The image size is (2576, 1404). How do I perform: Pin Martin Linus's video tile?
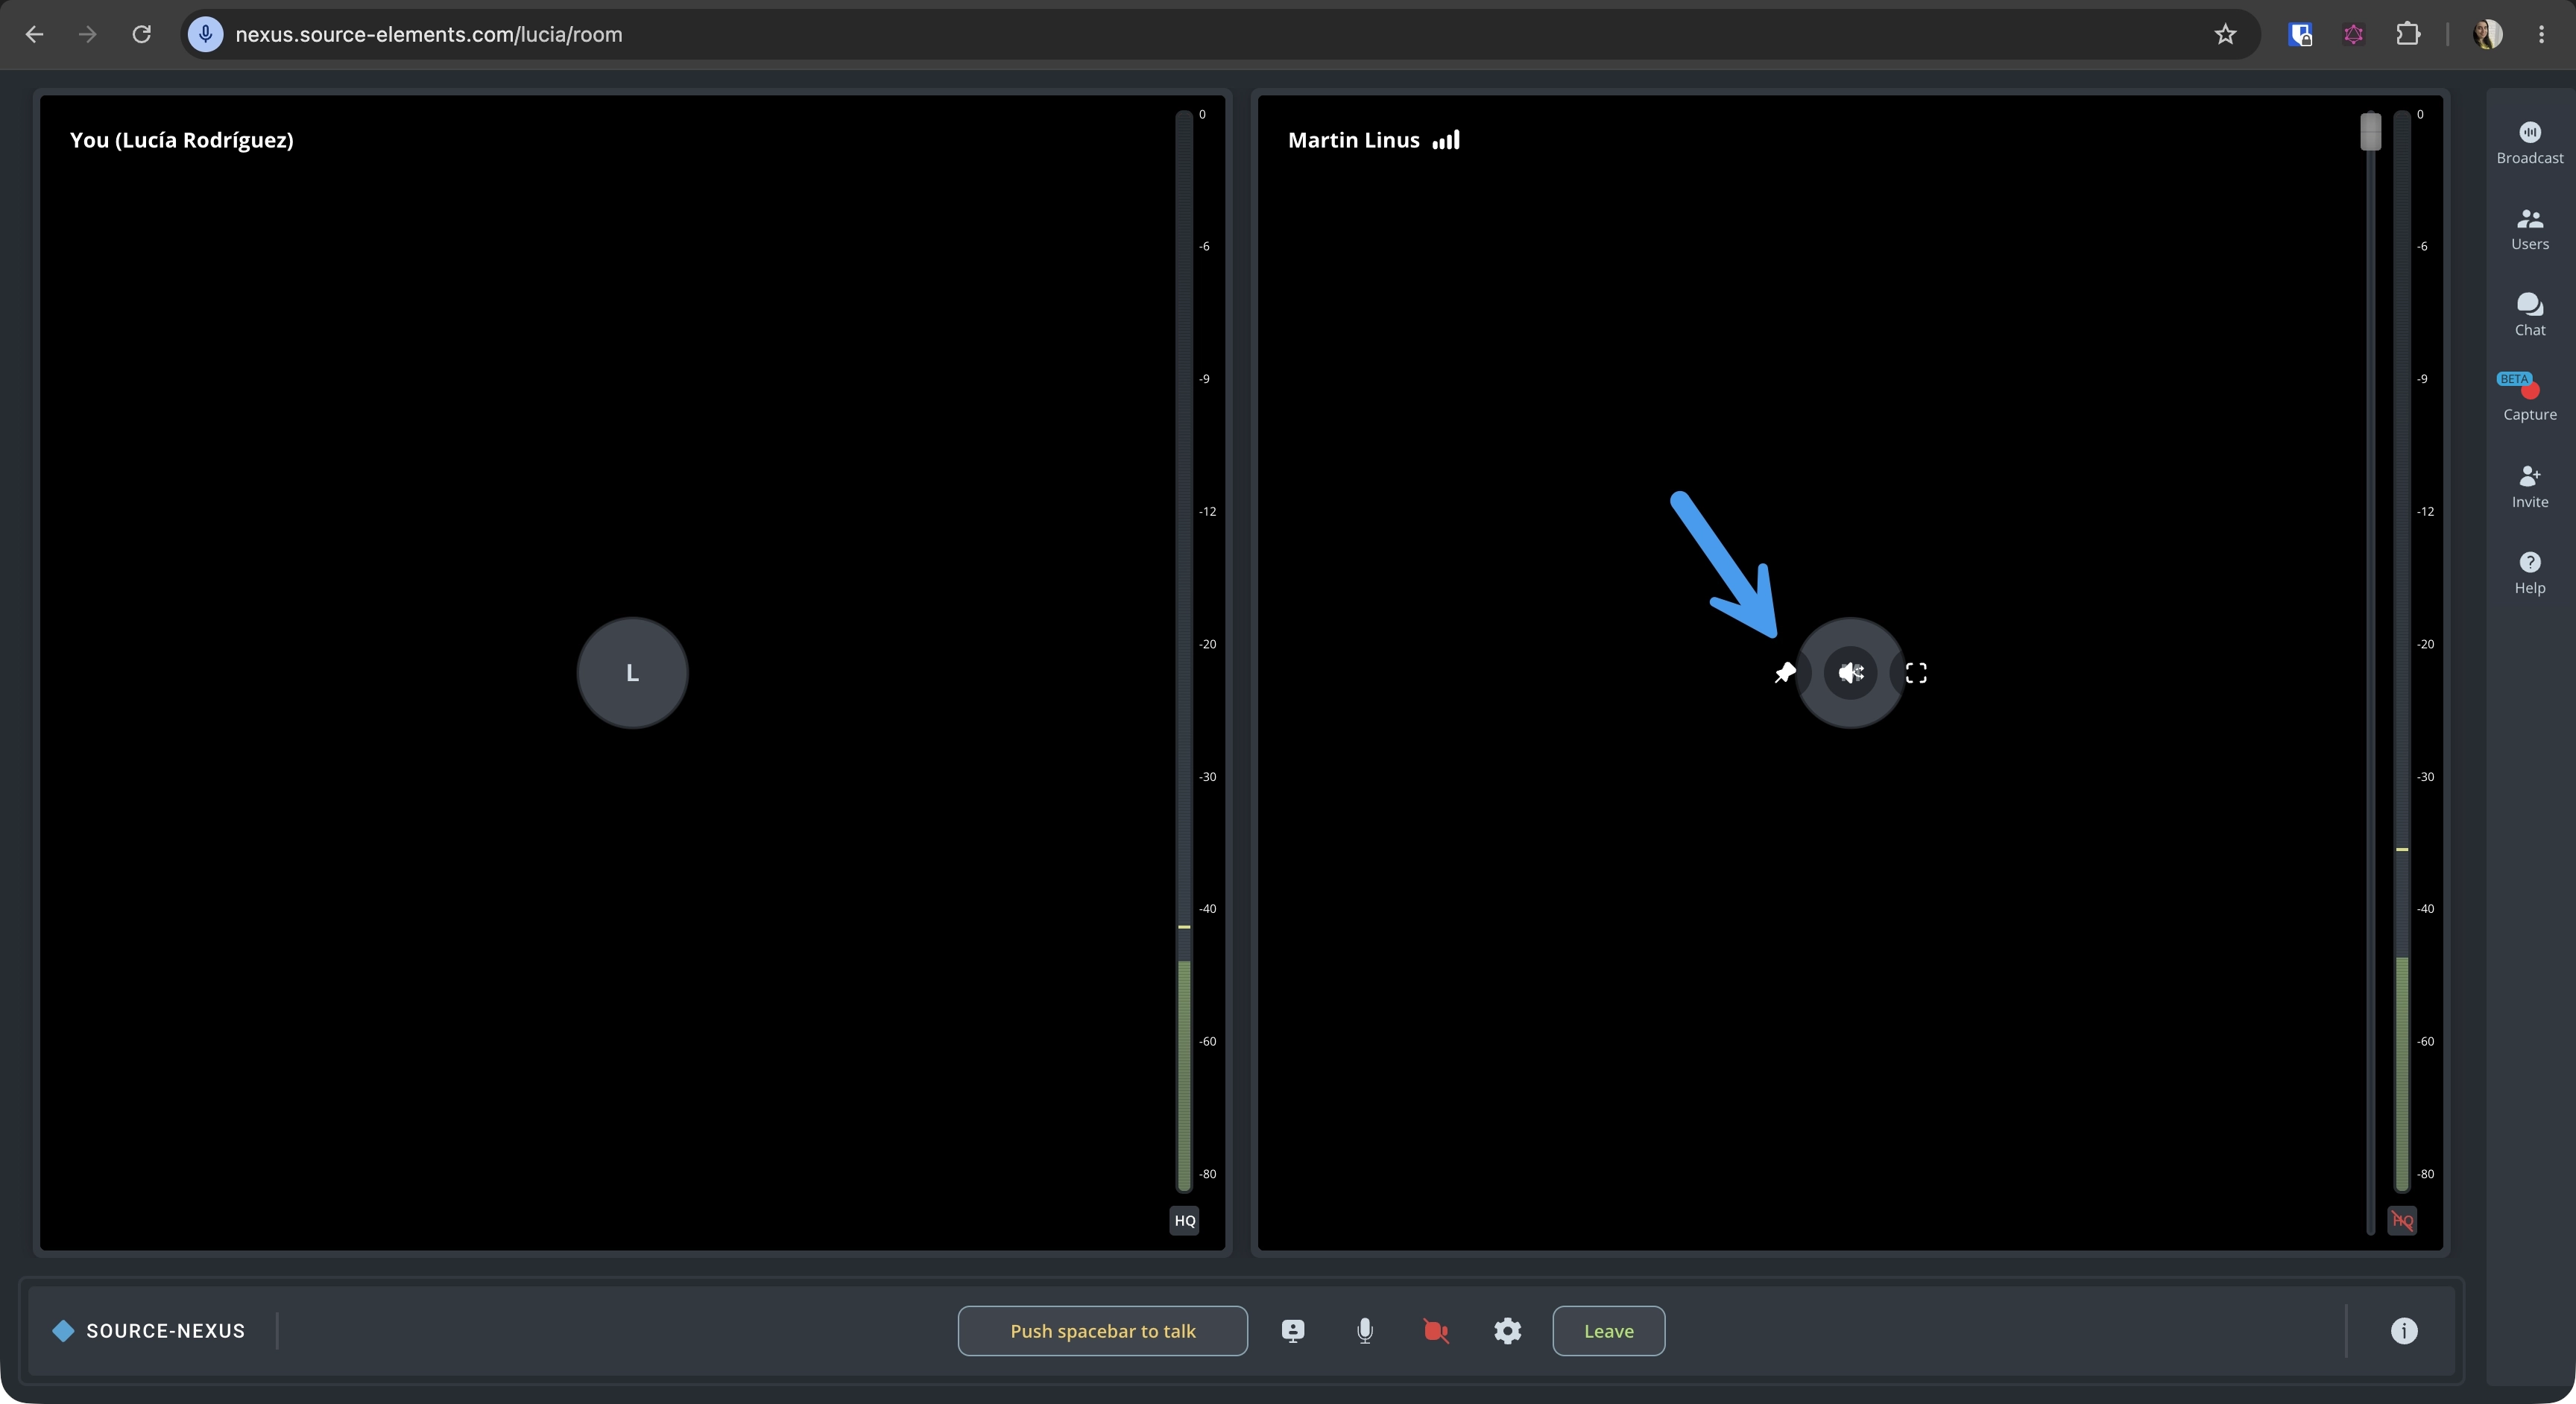(1784, 673)
